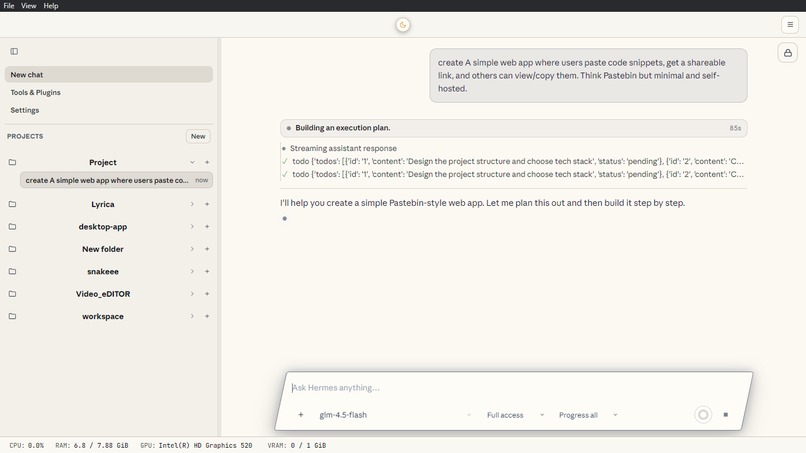Click the Video_eDITOR folder icon
The height and width of the screenshot is (453, 806).
[x=12, y=294]
